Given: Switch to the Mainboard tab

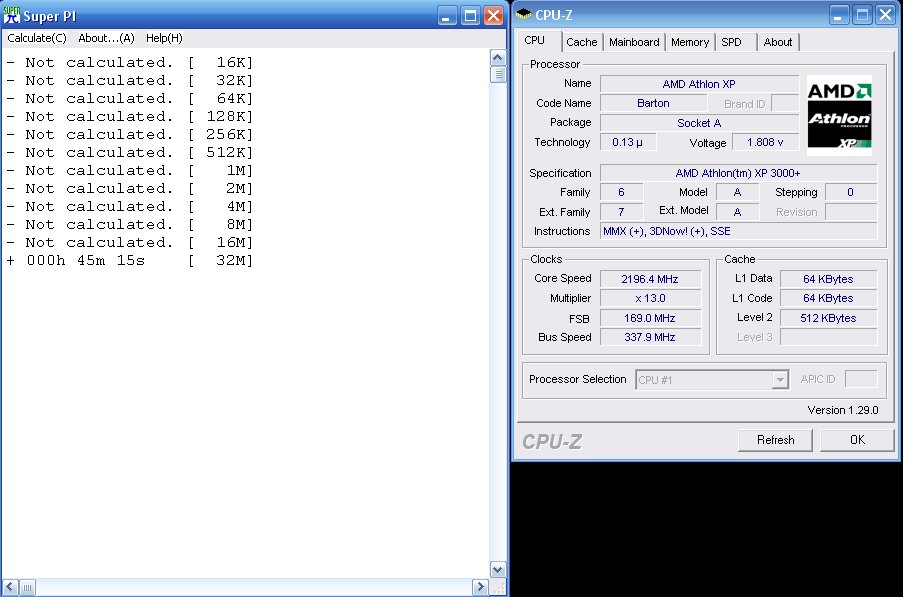Looking at the screenshot, I should tap(634, 42).
